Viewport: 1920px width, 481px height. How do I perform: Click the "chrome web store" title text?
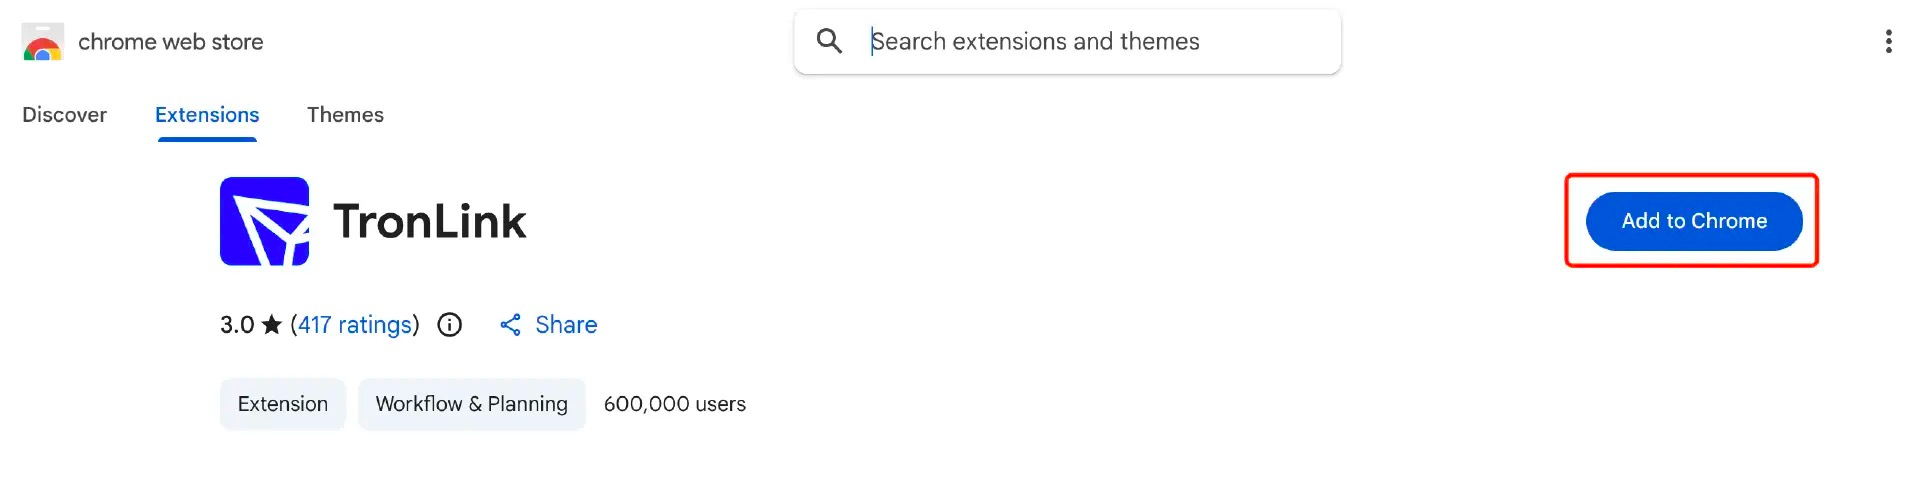pos(171,42)
